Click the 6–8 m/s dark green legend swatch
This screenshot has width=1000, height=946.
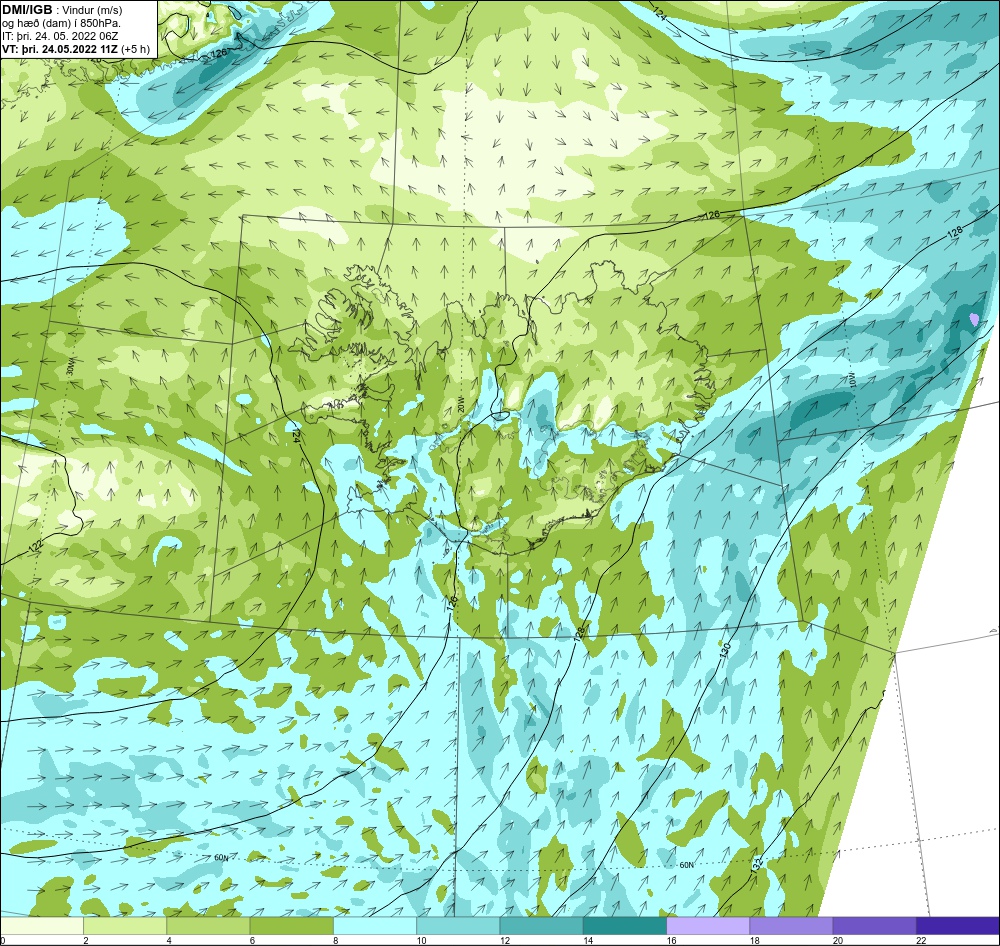[291, 925]
